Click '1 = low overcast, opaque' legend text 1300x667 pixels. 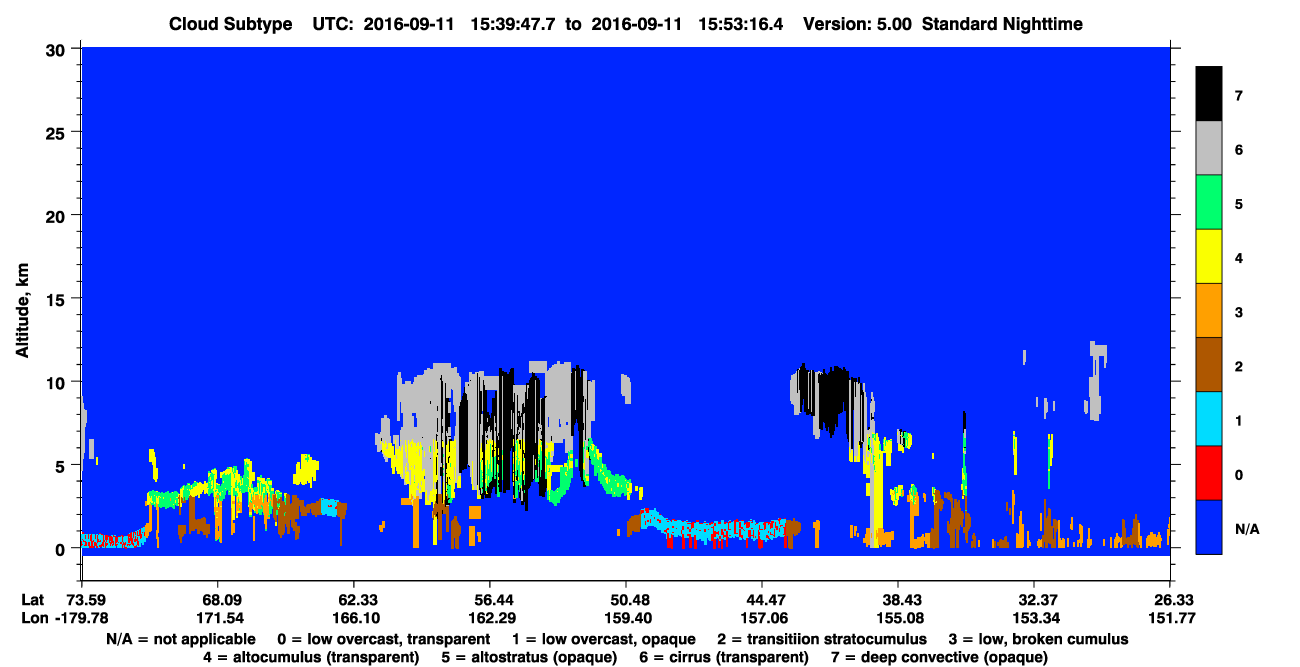(x=604, y=639)
